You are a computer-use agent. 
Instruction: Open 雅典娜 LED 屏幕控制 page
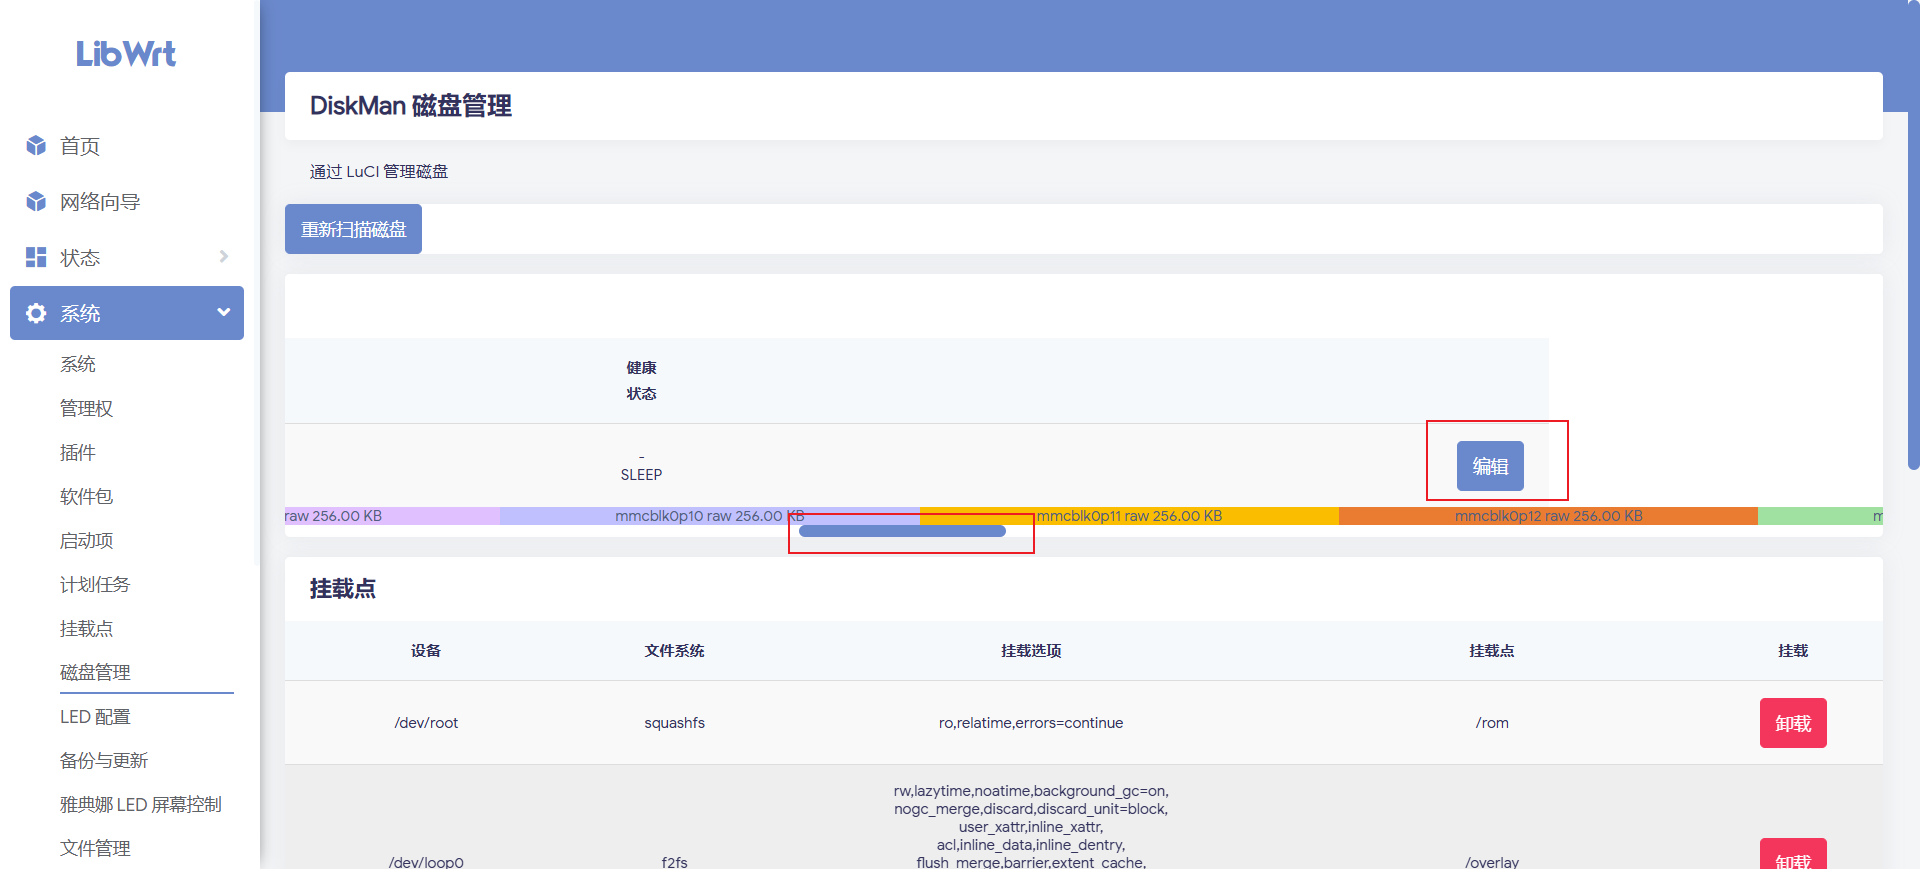pos(141,804)
